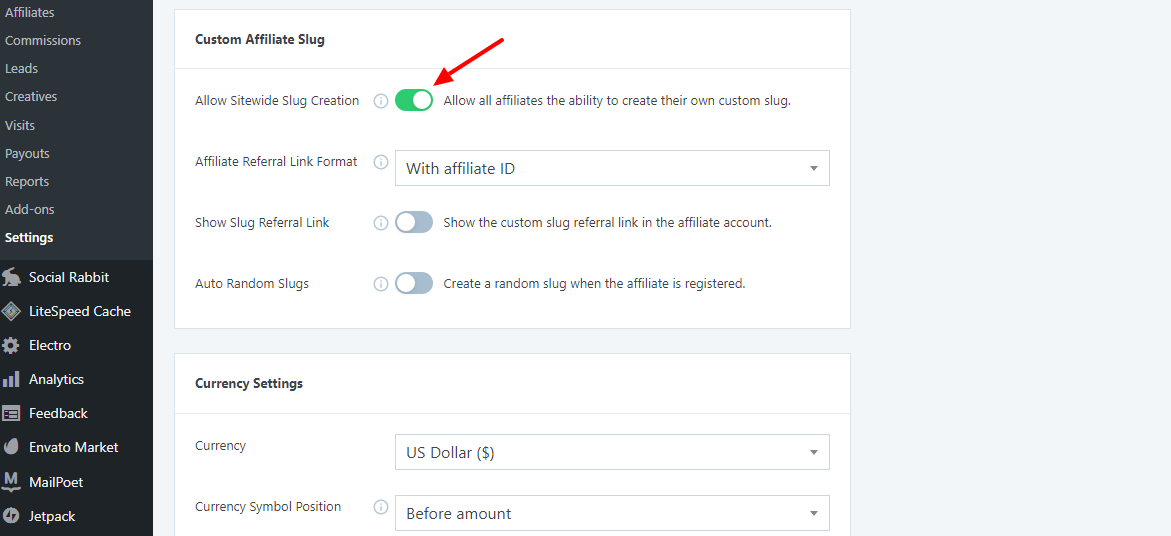Click the Jetpack lightning icon
The image size is (1171, 536).
coord(11,516)
